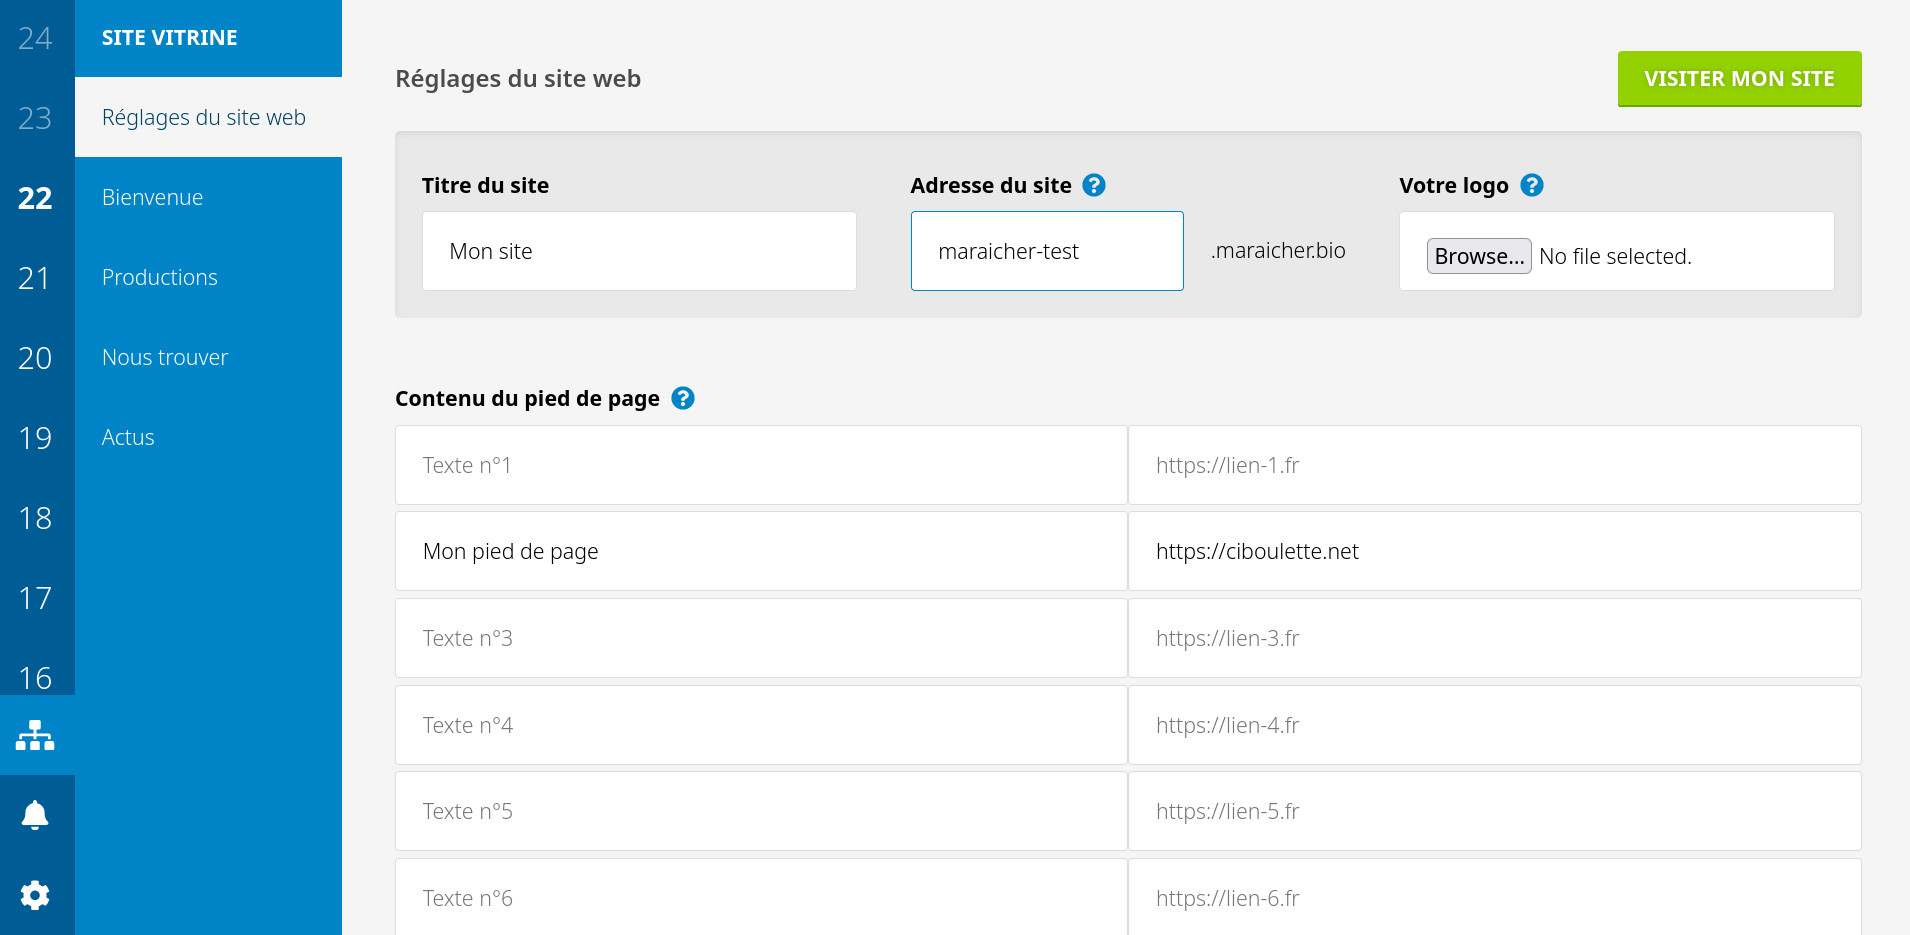Show help for Contenu du pied de page
The image size is (1910, 935).
click(683, 398)
